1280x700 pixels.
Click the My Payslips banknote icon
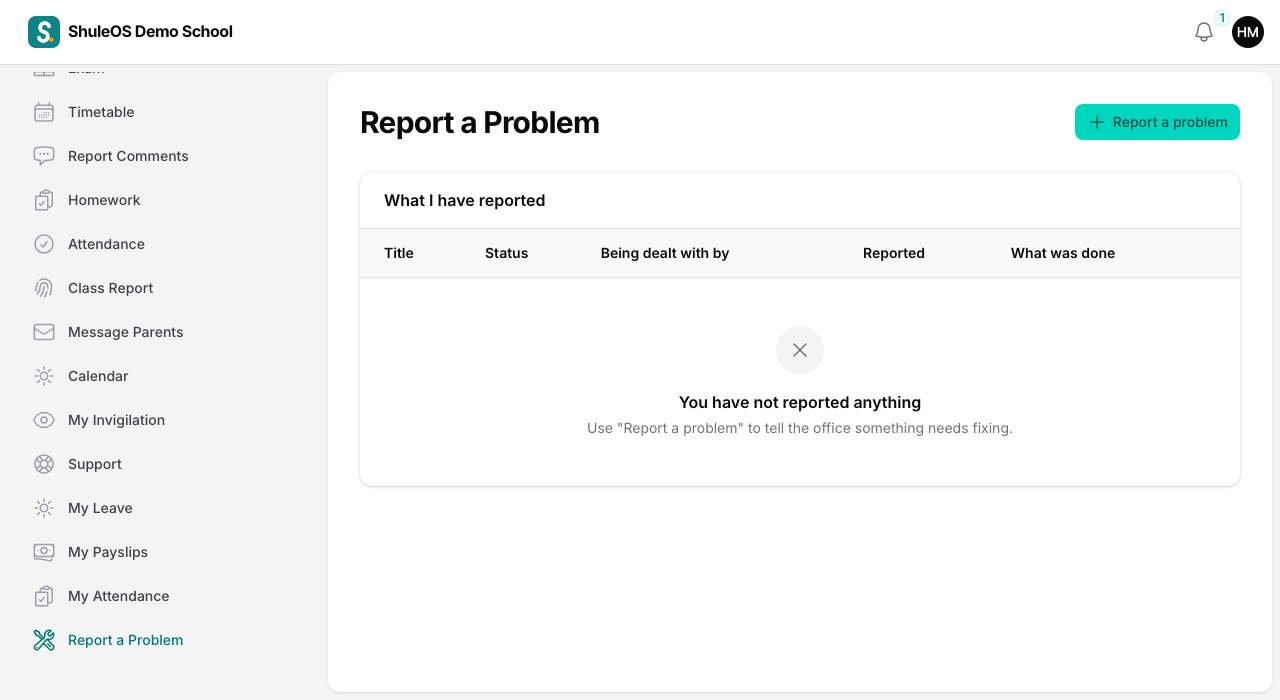point(44,552)
